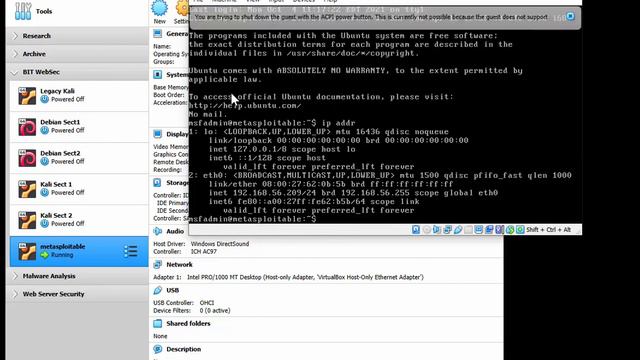Click the USB section icon
The width and height of the screenshot is (640, 360).
click(158, 290)
